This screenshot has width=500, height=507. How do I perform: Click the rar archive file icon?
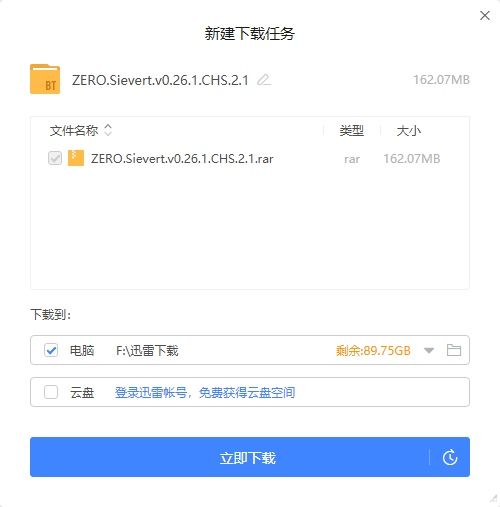coord(76,158)
